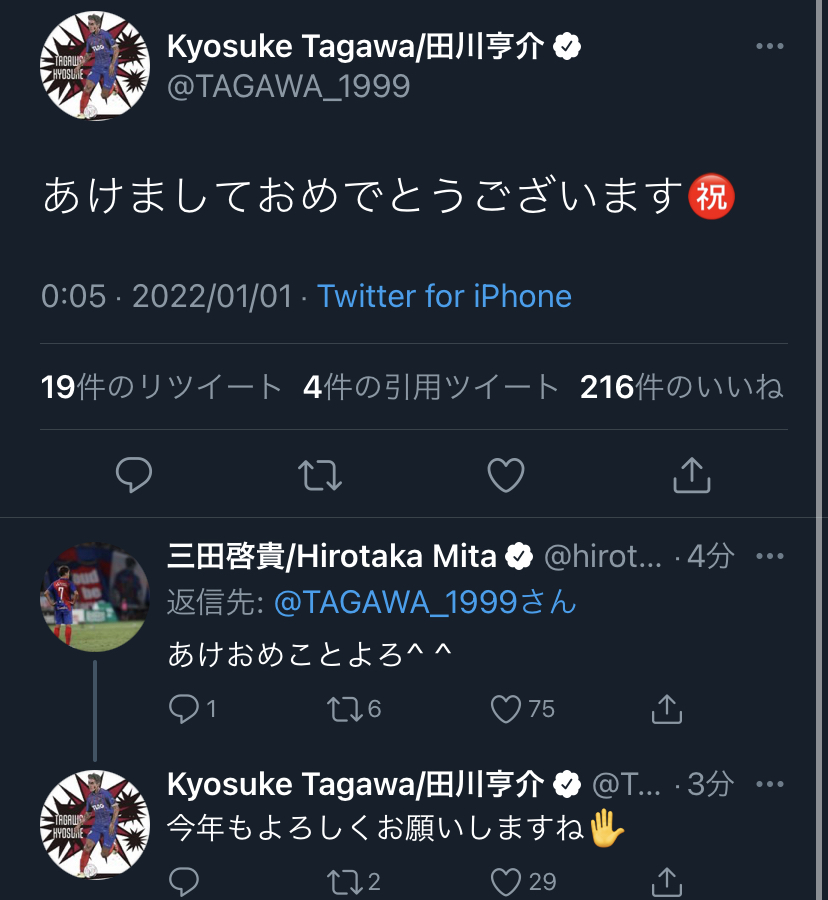This screenshot has width=828, height=900.
Task: Open the Twitter for iPhone source link
Action: coord(444,296)
